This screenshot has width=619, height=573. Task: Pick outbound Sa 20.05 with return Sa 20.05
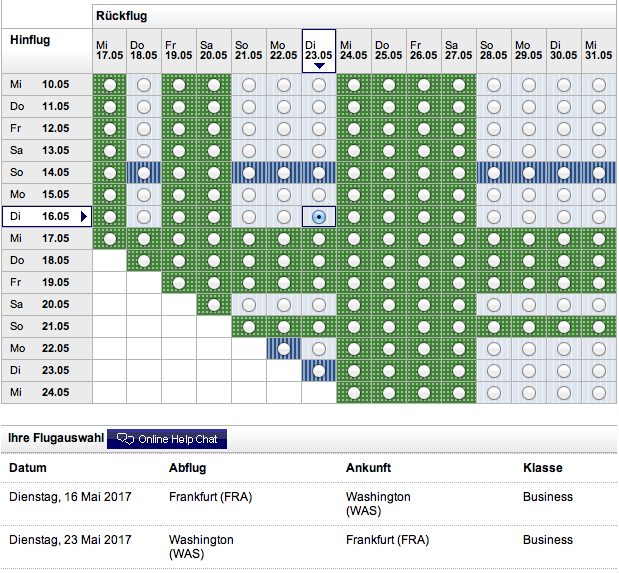[214, 305]
